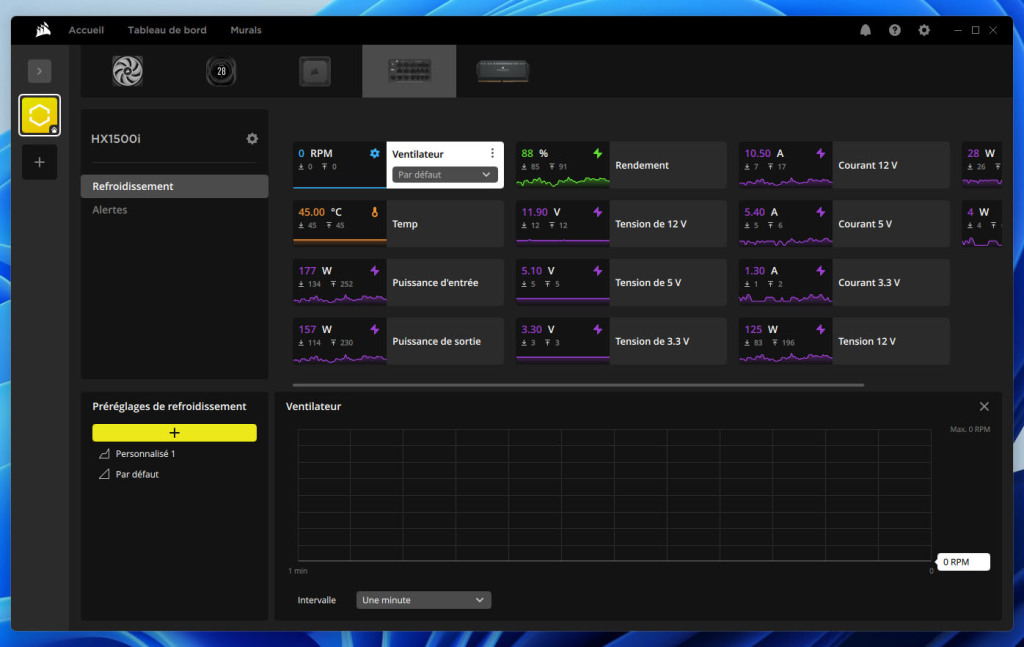Select the PSU device icon
Viewport: 1024px width, 647px height.
408,70
